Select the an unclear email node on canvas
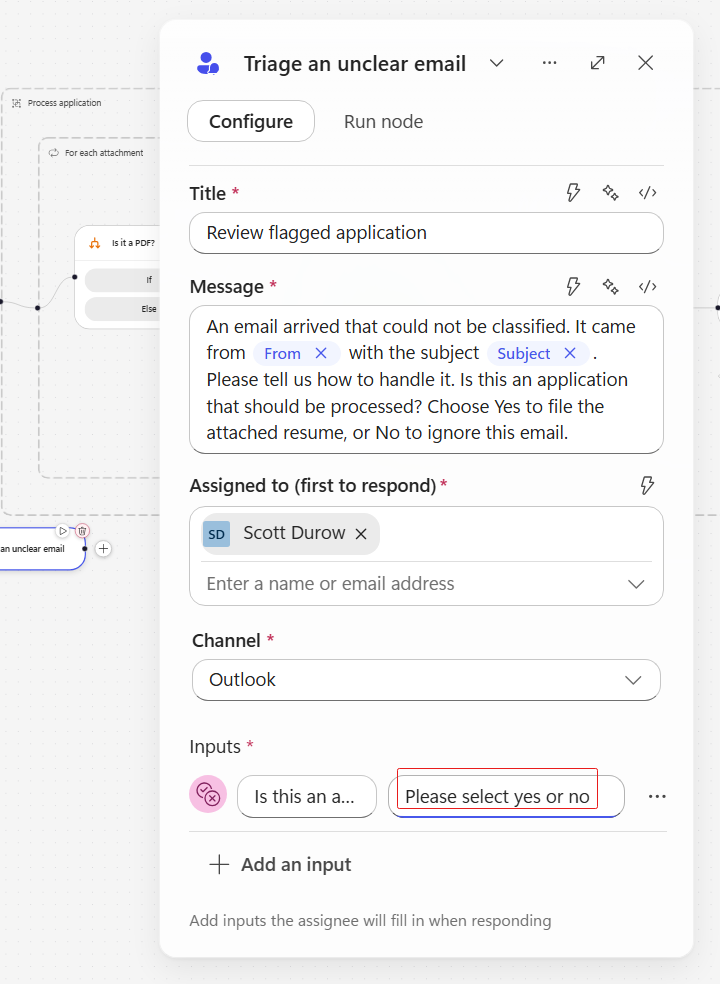This screenshot has height=984, width=720. tap(41, 549)
